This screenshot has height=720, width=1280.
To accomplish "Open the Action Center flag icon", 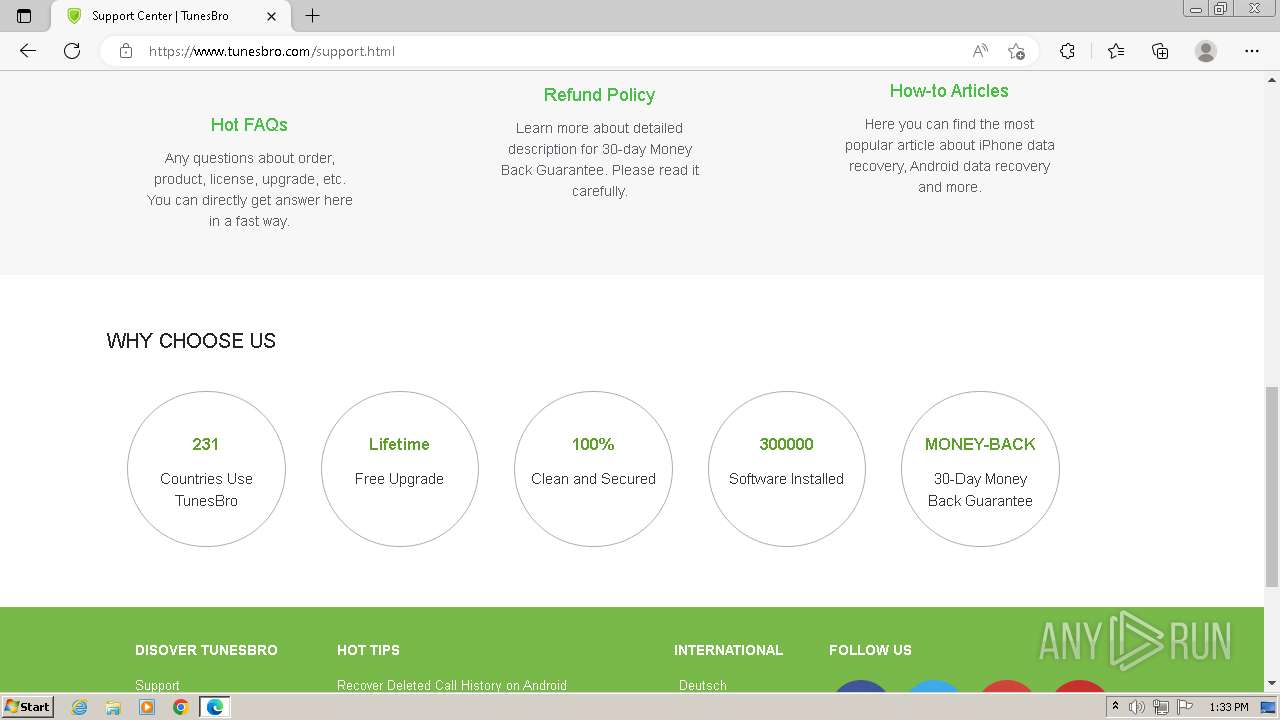I will [1183, 707].
